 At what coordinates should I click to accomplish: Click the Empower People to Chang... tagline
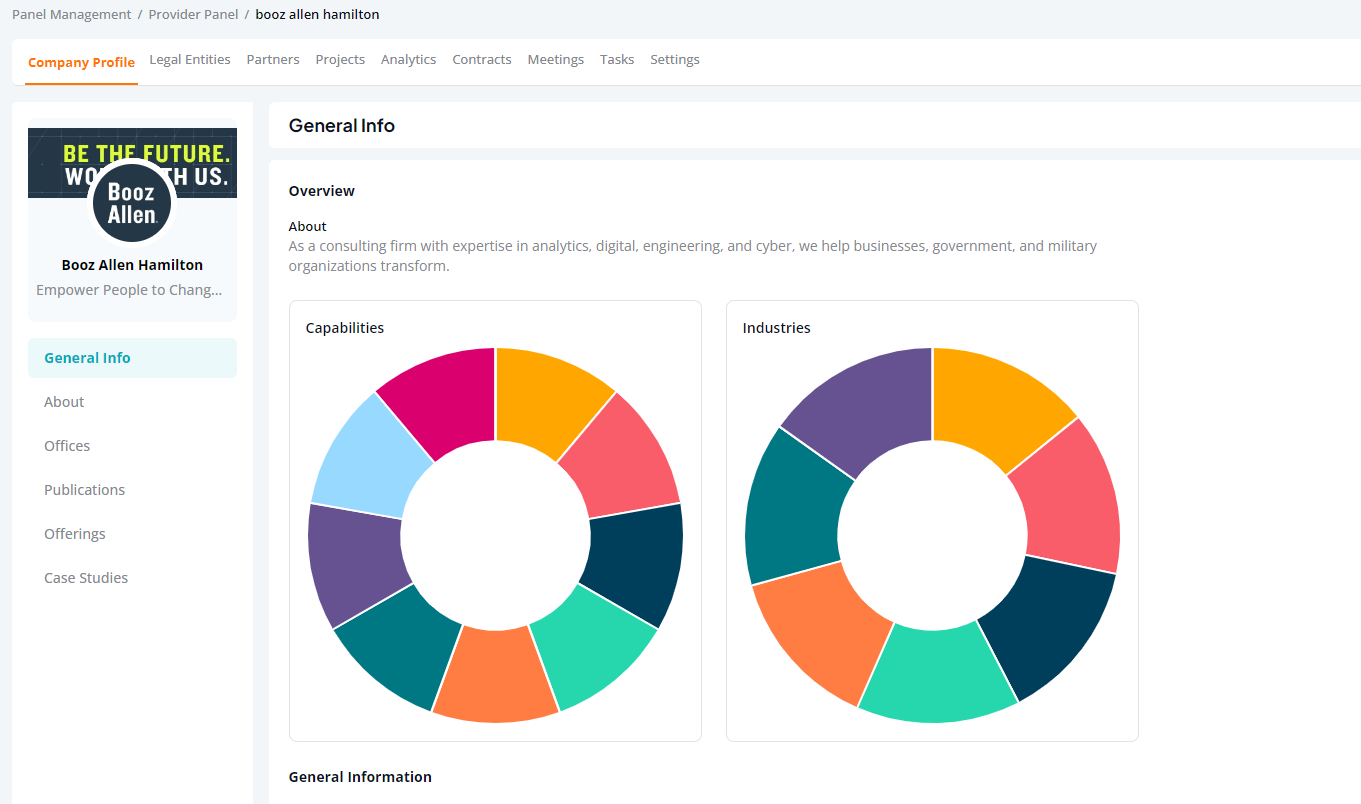click(x=129, y=290)
